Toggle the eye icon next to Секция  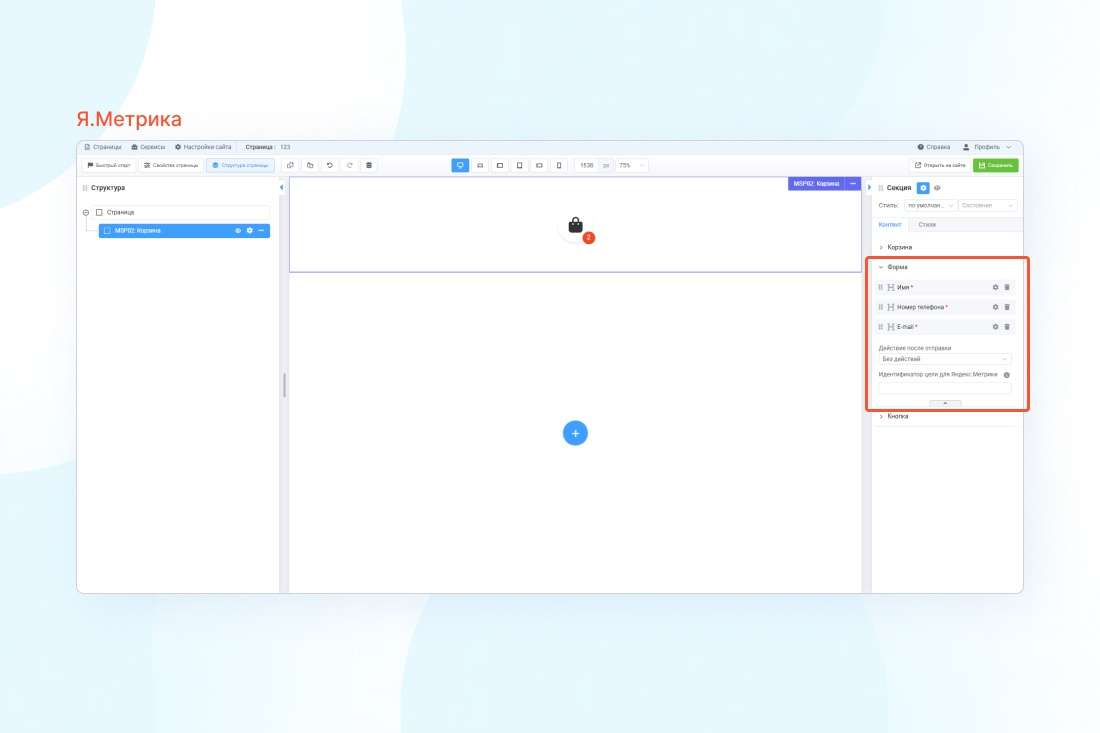(937, 188)
